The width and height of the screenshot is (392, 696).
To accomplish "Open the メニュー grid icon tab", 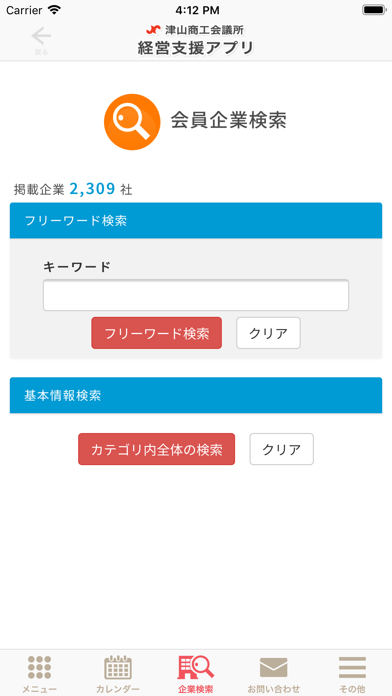I will pos(40,668).
